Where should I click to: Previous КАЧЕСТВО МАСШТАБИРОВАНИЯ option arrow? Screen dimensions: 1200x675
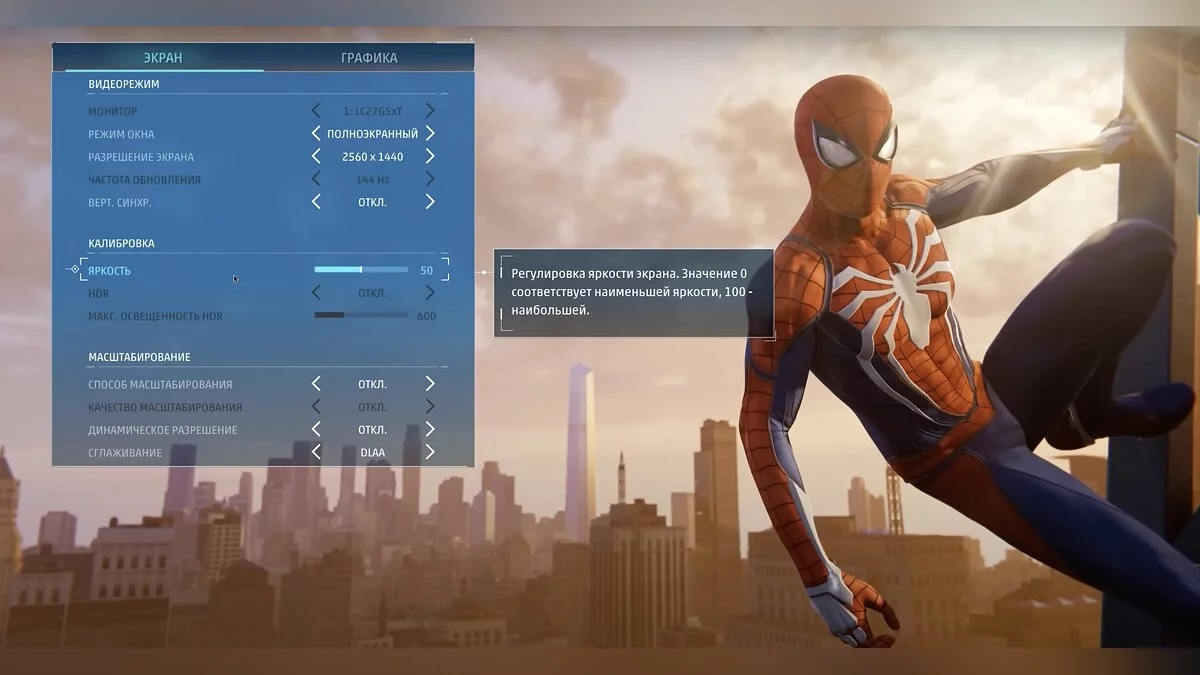coord(316,407)
